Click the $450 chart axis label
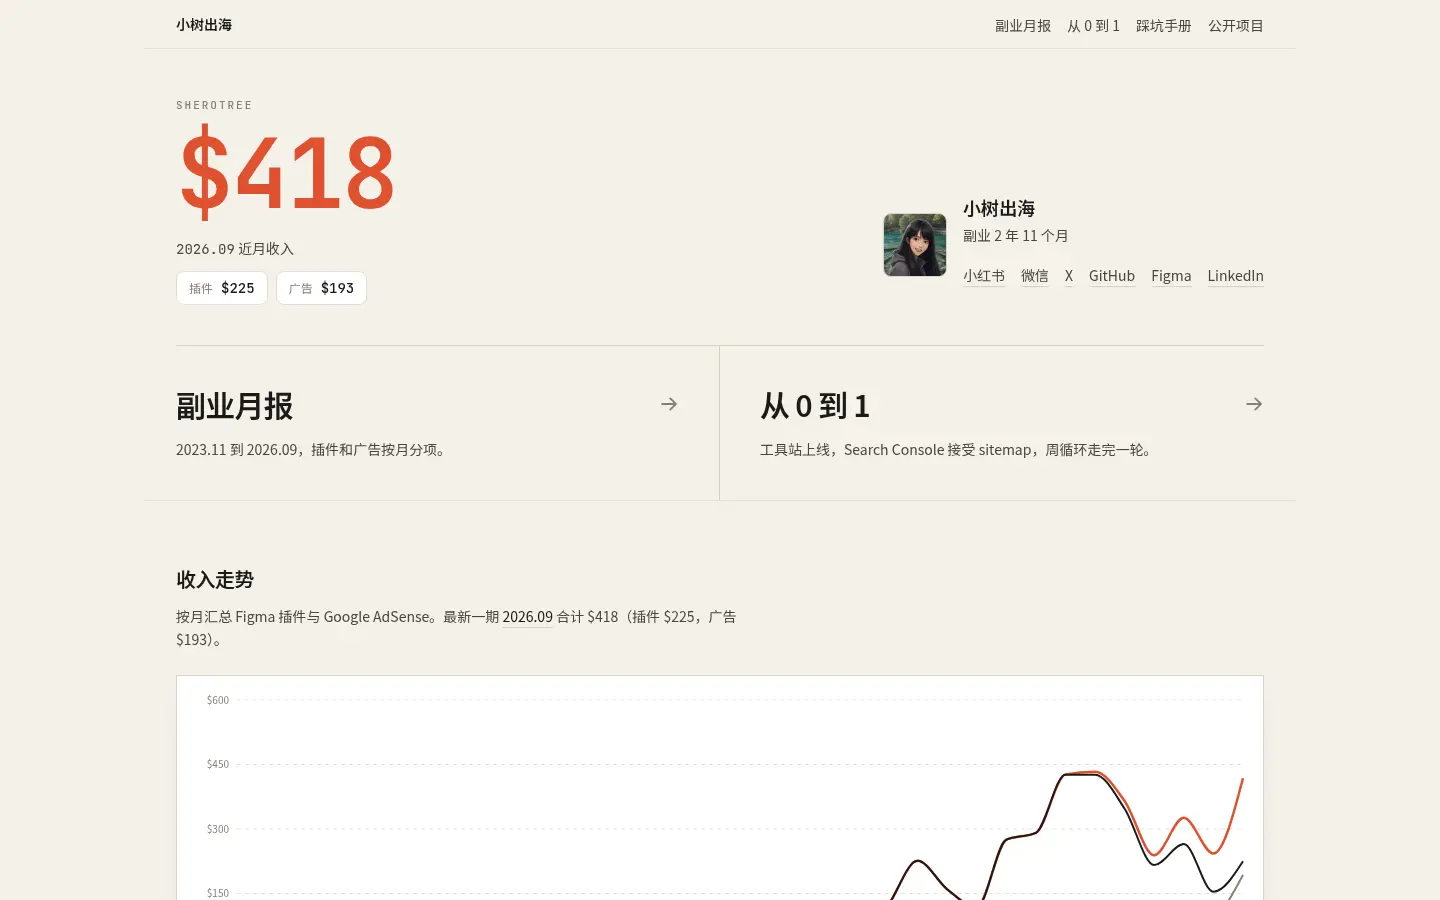Image resolution: width=1440 pixels, height=900 pixels. (218, 764)
